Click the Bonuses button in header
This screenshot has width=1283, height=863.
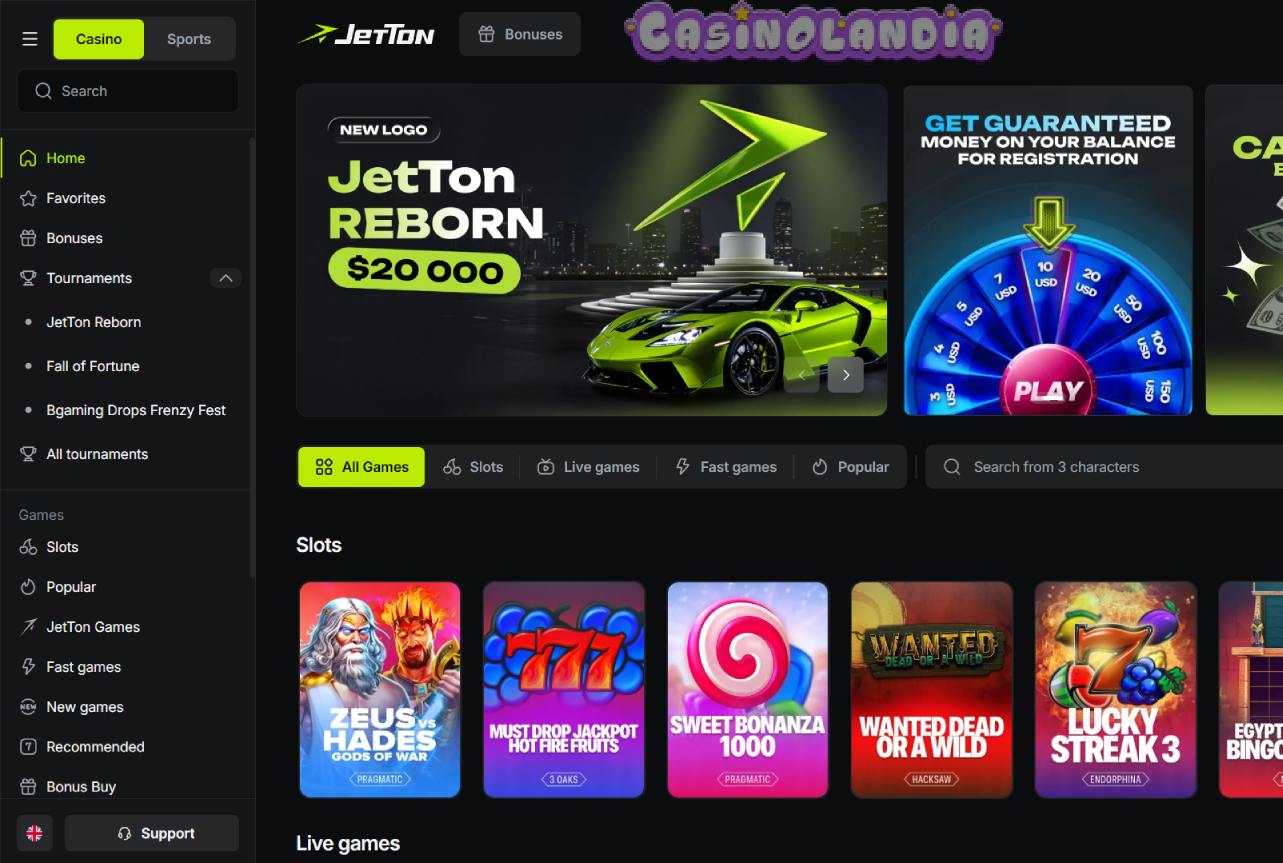[520, 34]
